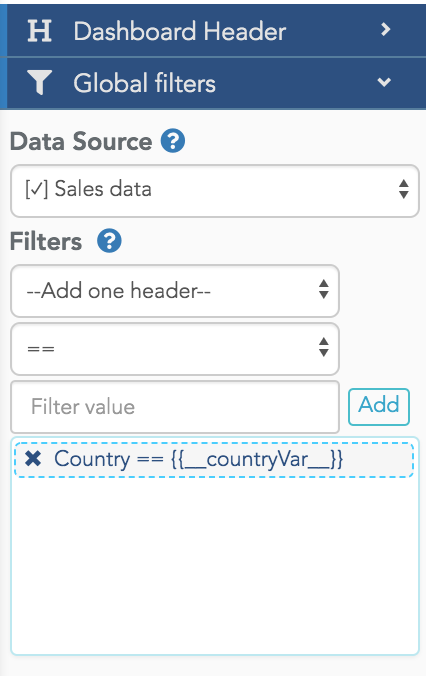This screenshot has height=676, width=426.
Task: Click the empty area of the filters list box
Action: coord(215,565)
